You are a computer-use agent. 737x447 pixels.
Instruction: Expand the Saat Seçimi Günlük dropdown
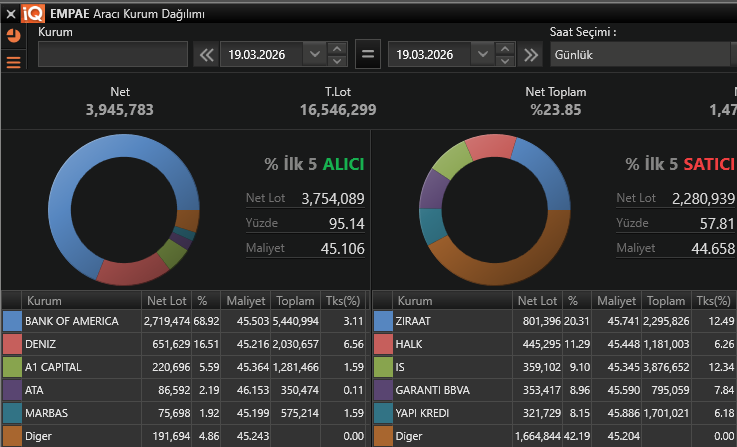640,54
